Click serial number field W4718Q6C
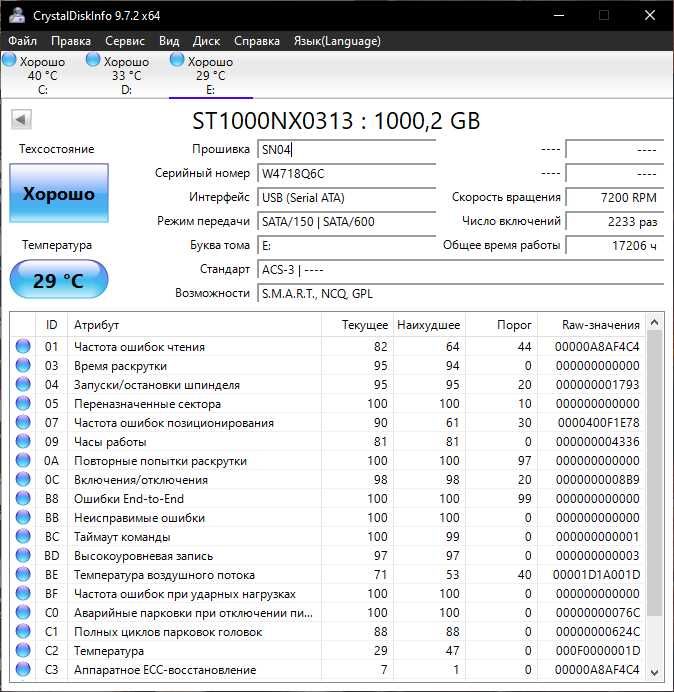674x692 pixels. 346,173
